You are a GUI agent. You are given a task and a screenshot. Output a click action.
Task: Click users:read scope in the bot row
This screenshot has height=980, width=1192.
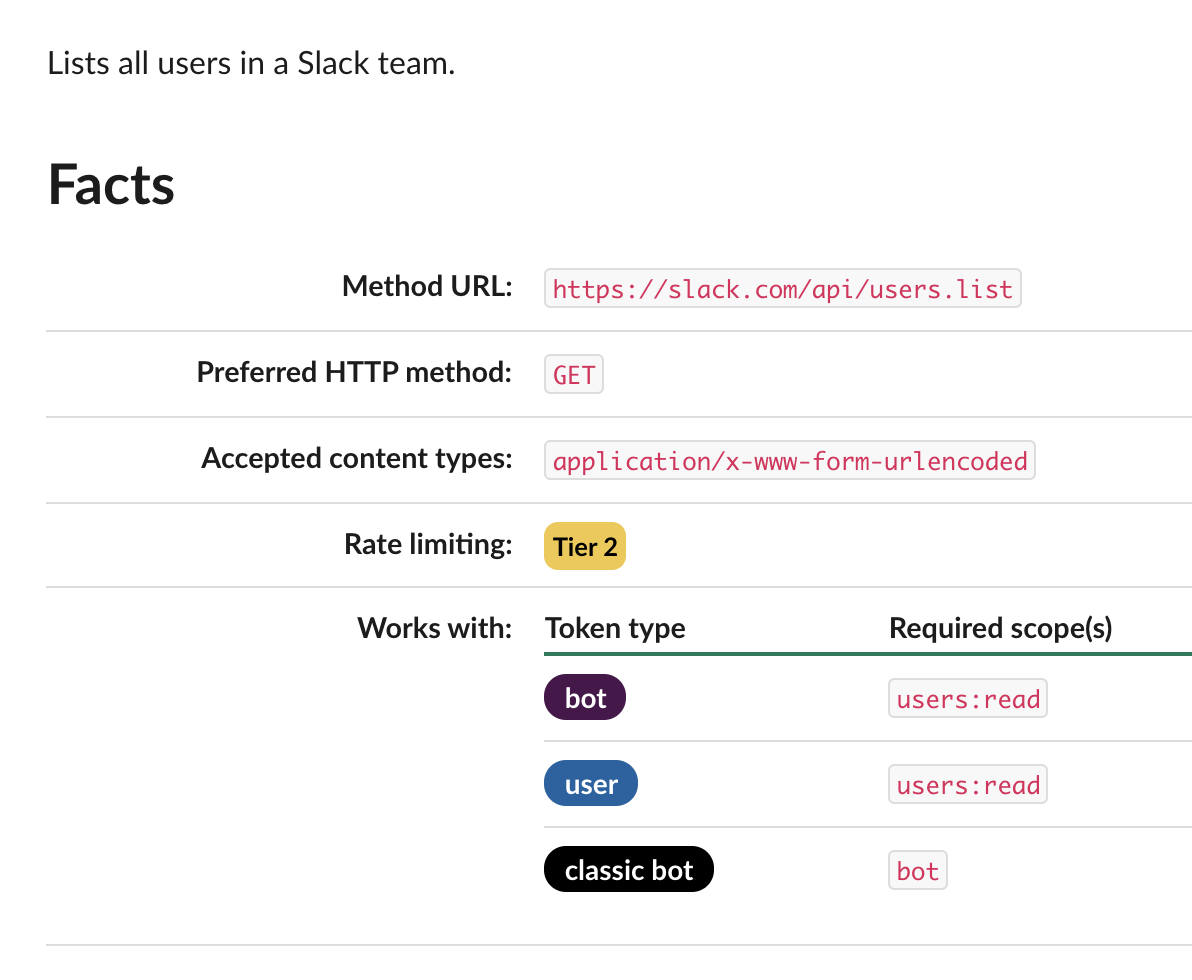pyautogui.click(x=968, y=698)
